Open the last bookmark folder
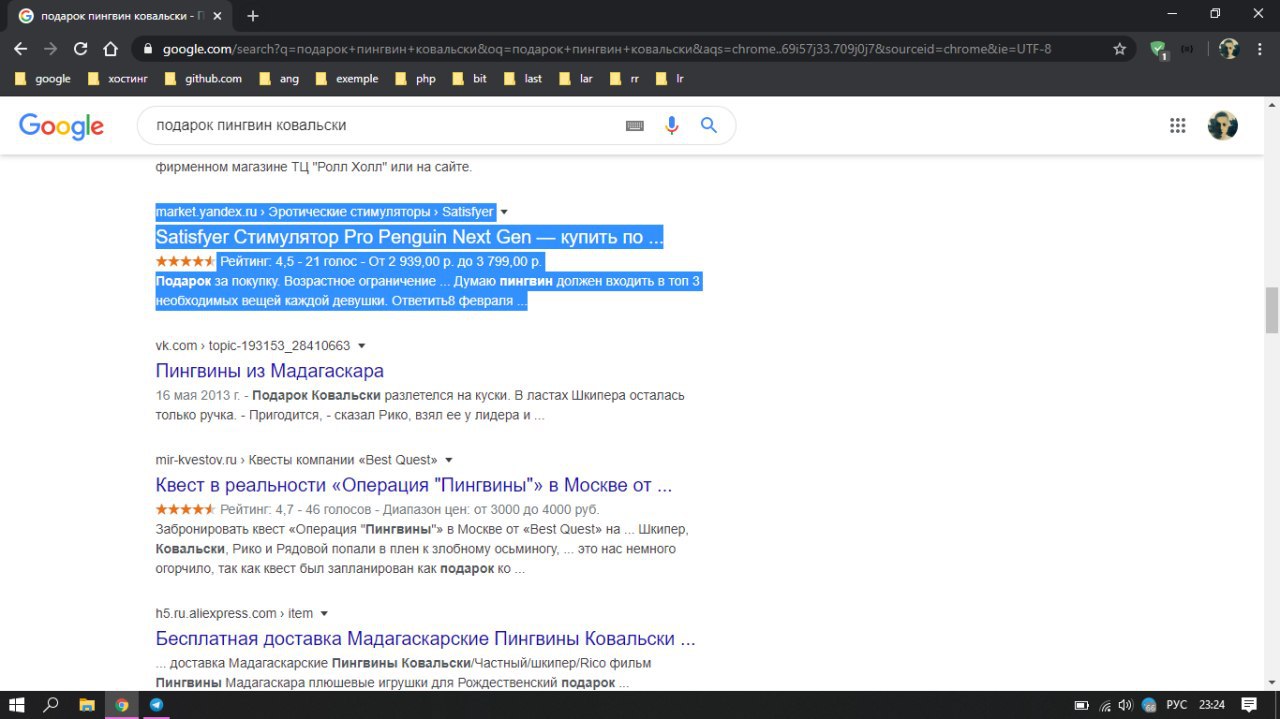Image resolution: width=1280 pixels, height=719 pixels. point(523,78)
